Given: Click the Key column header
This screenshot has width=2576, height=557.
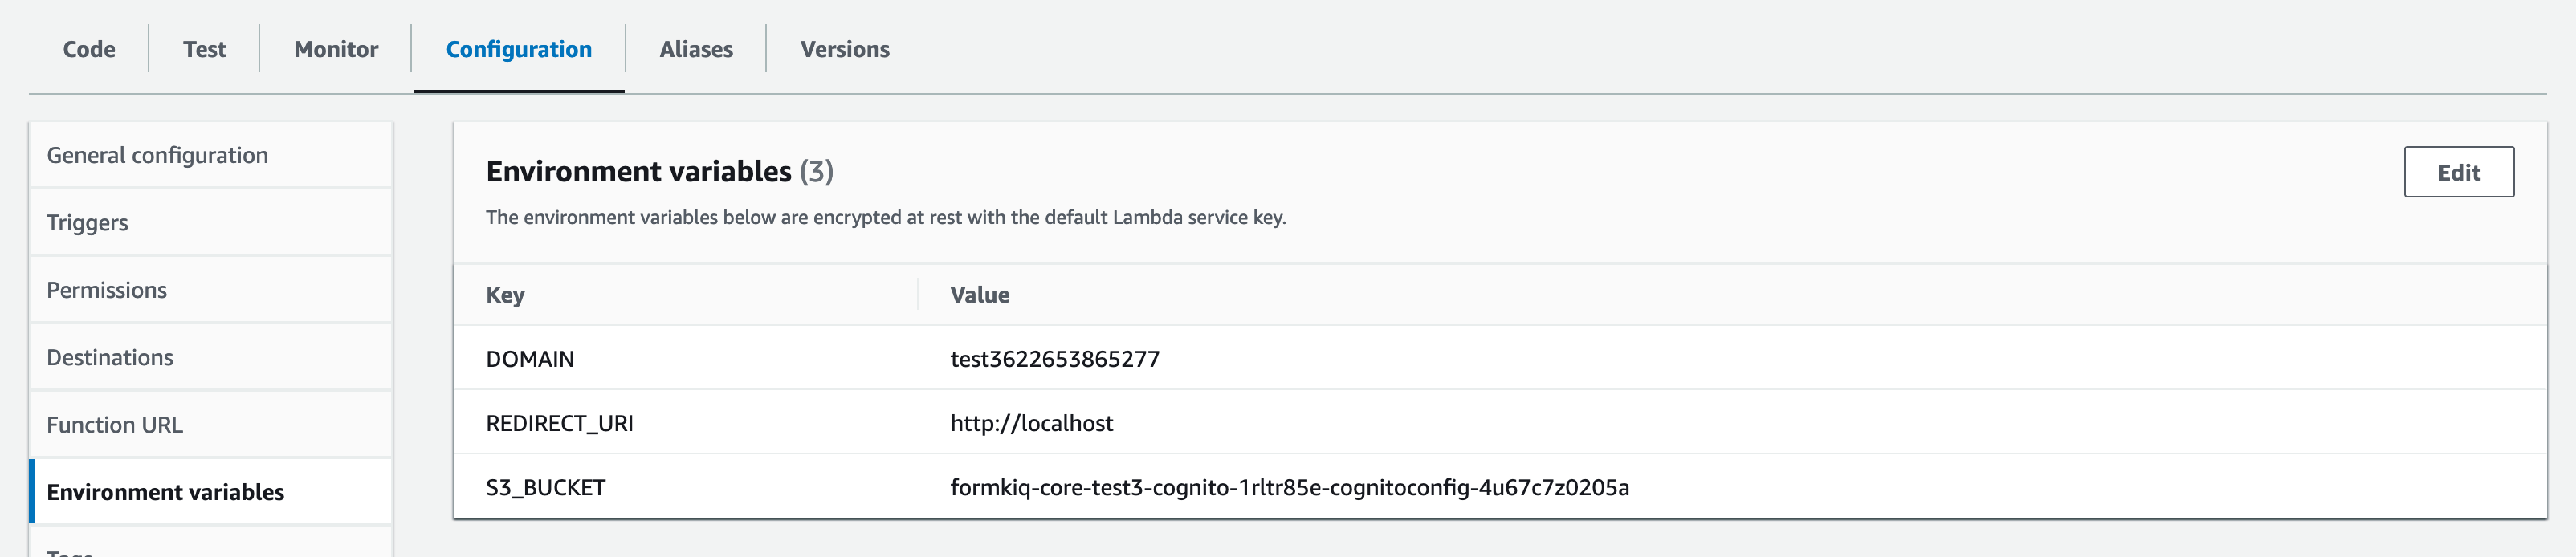Looking at the screenshot, I should [x=505, y=295].
